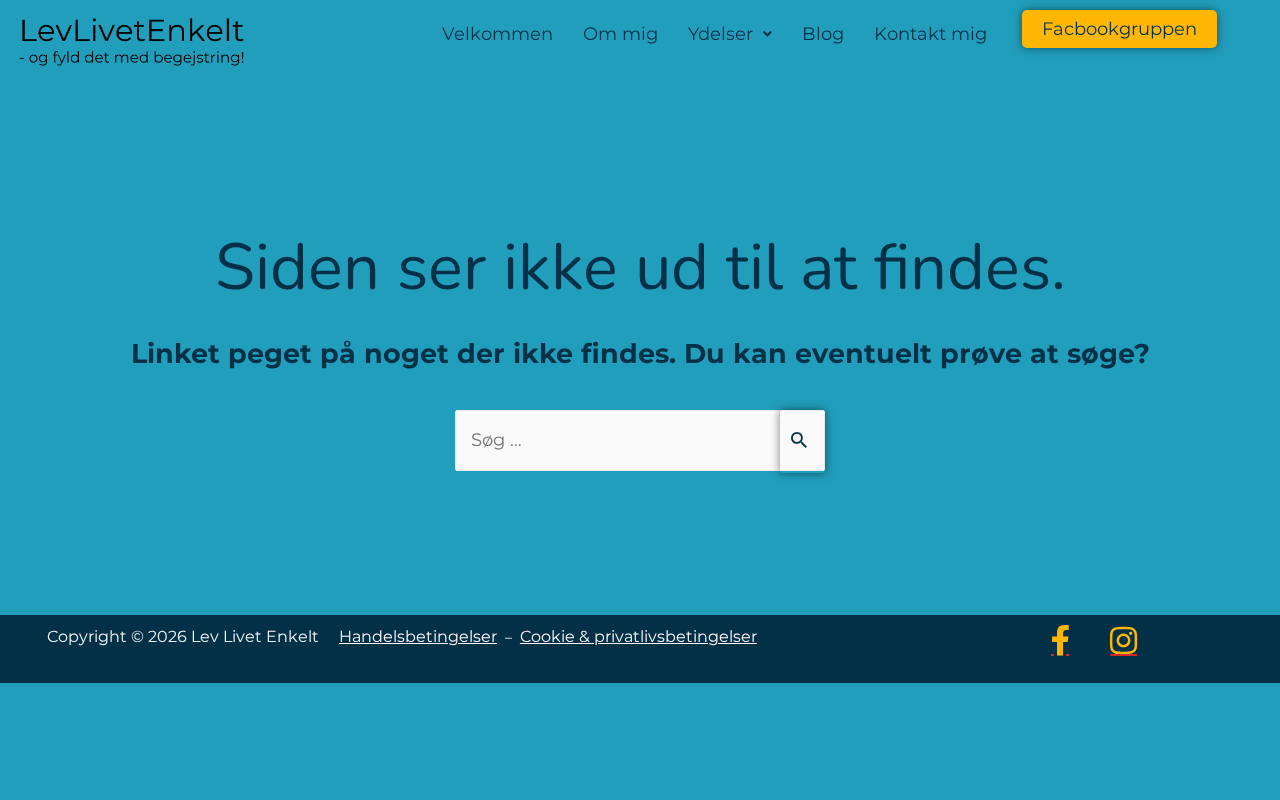Focus the Søg search field
The image size is (1280, 800).
tap(617, 440)
